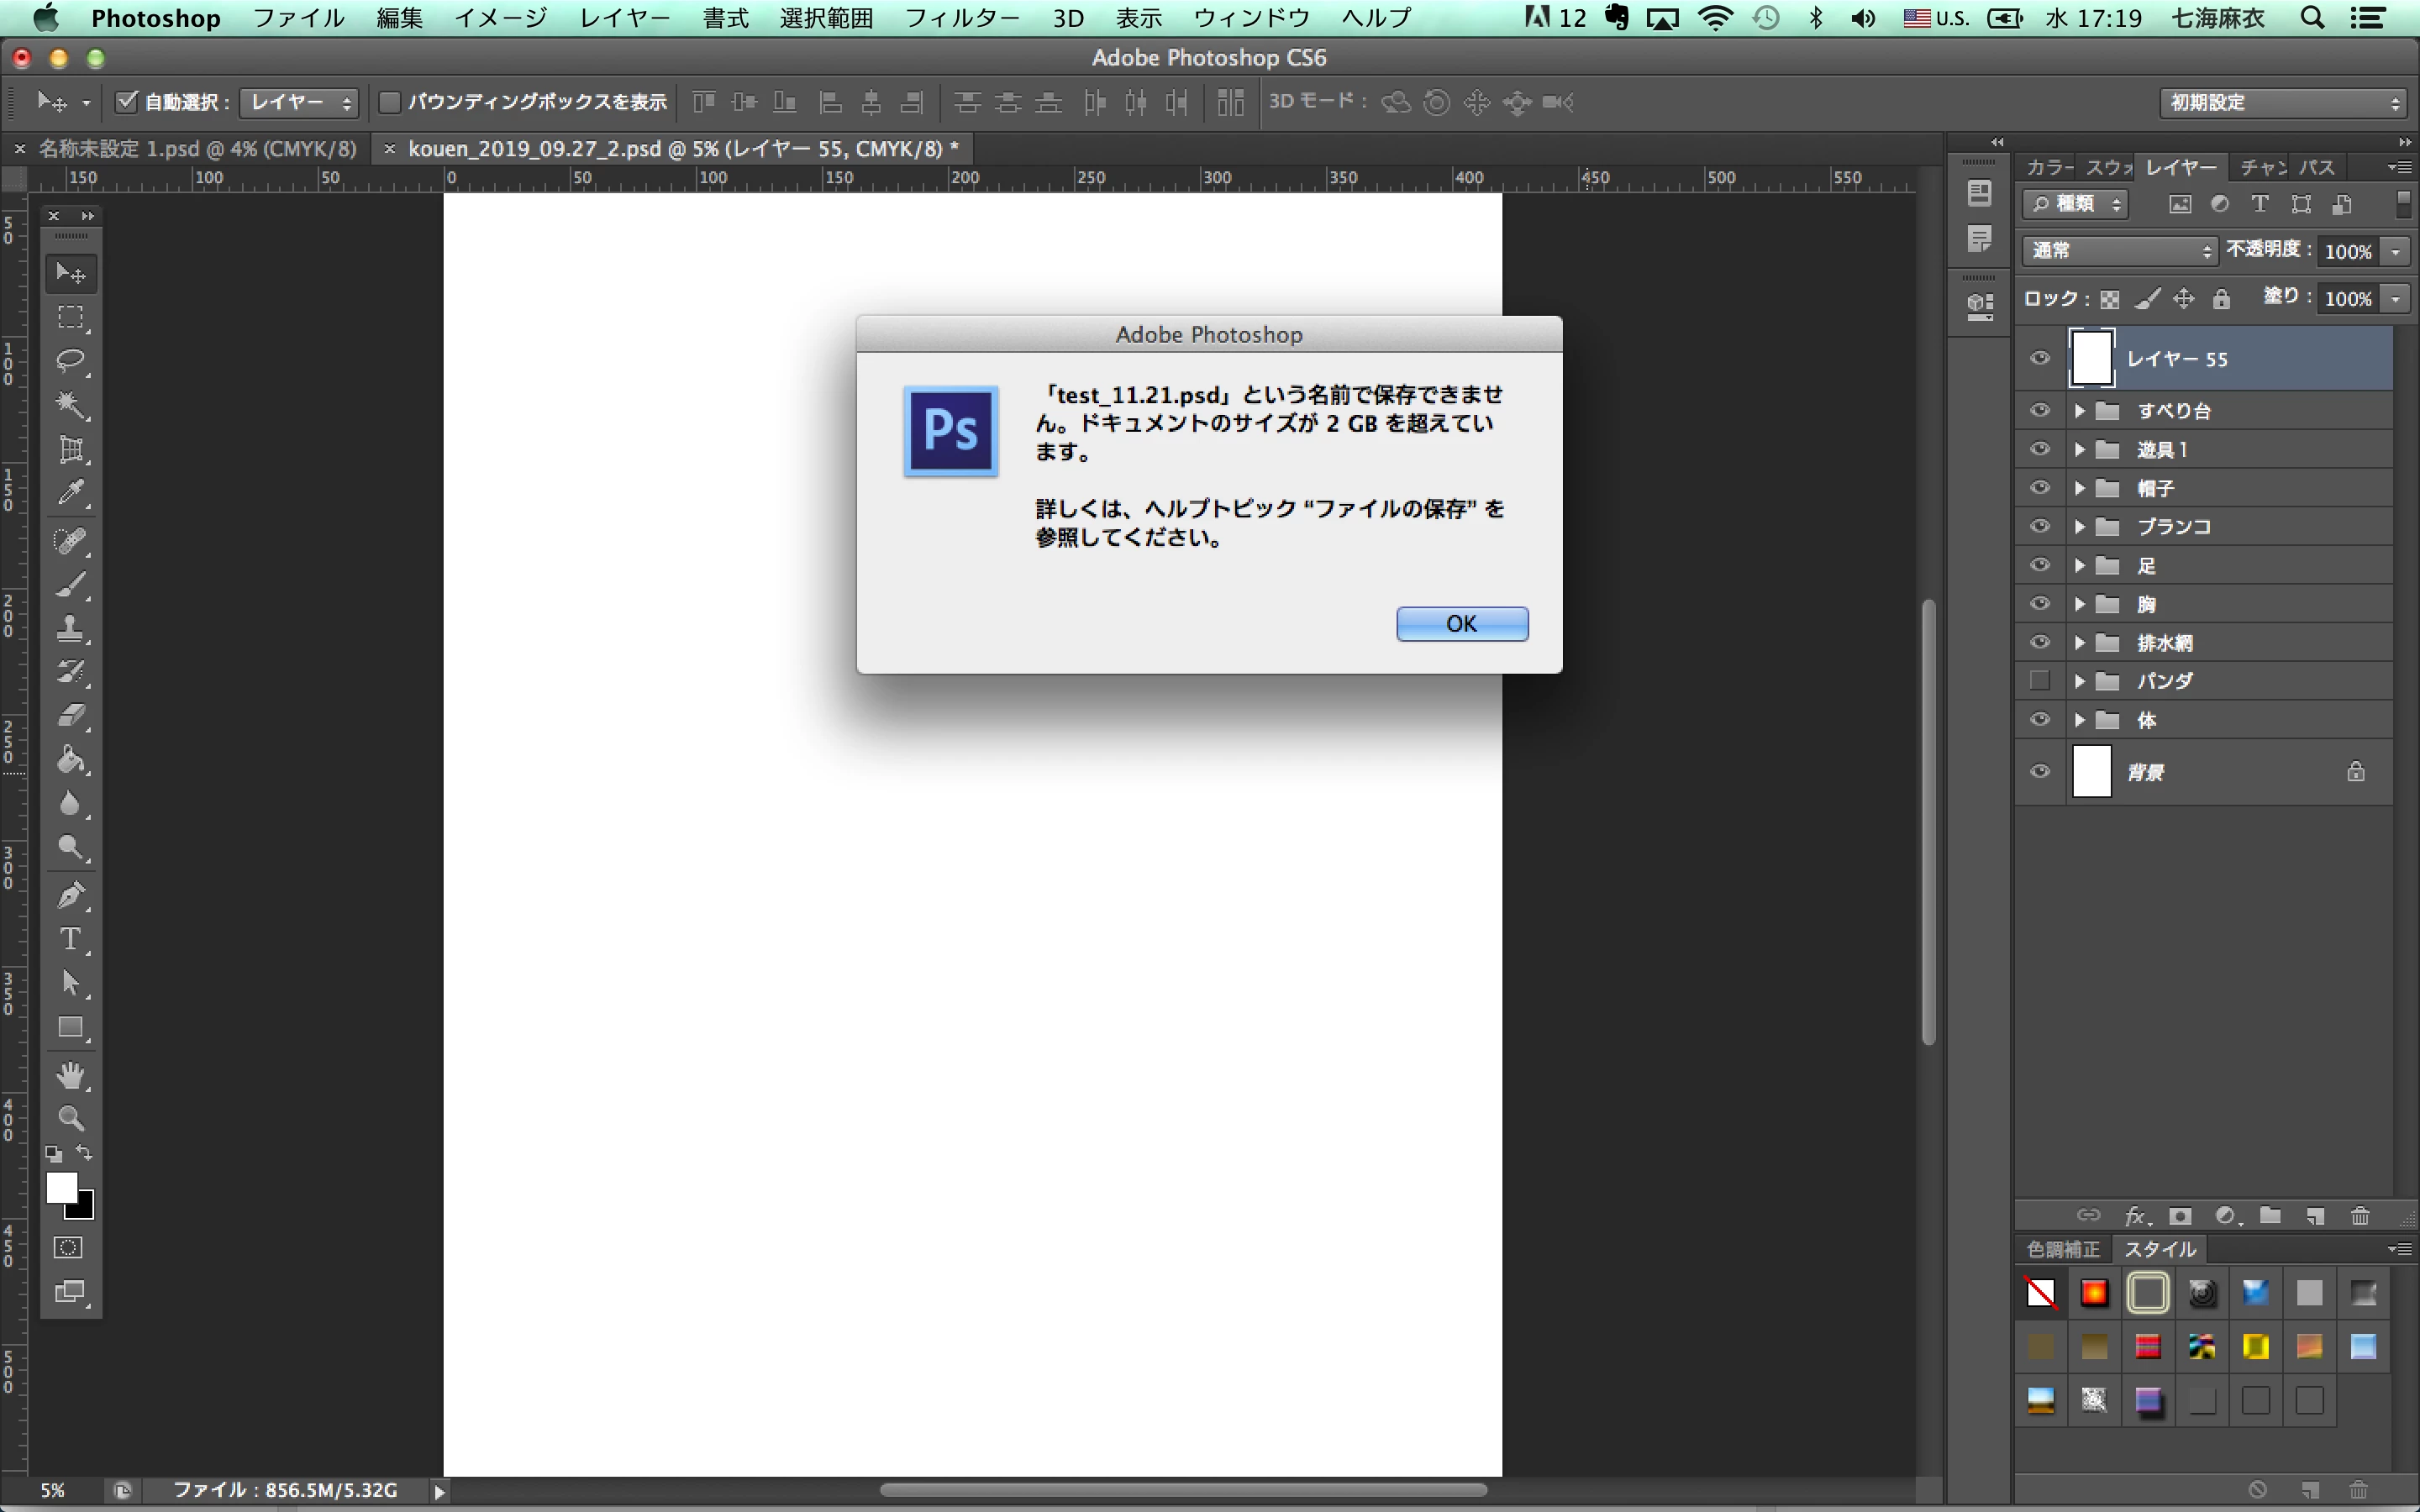This screenshot has height=1512, width=2420.
Task: Click the horizontal canvas scrollbar
Action: [x=1183, y=1490]
